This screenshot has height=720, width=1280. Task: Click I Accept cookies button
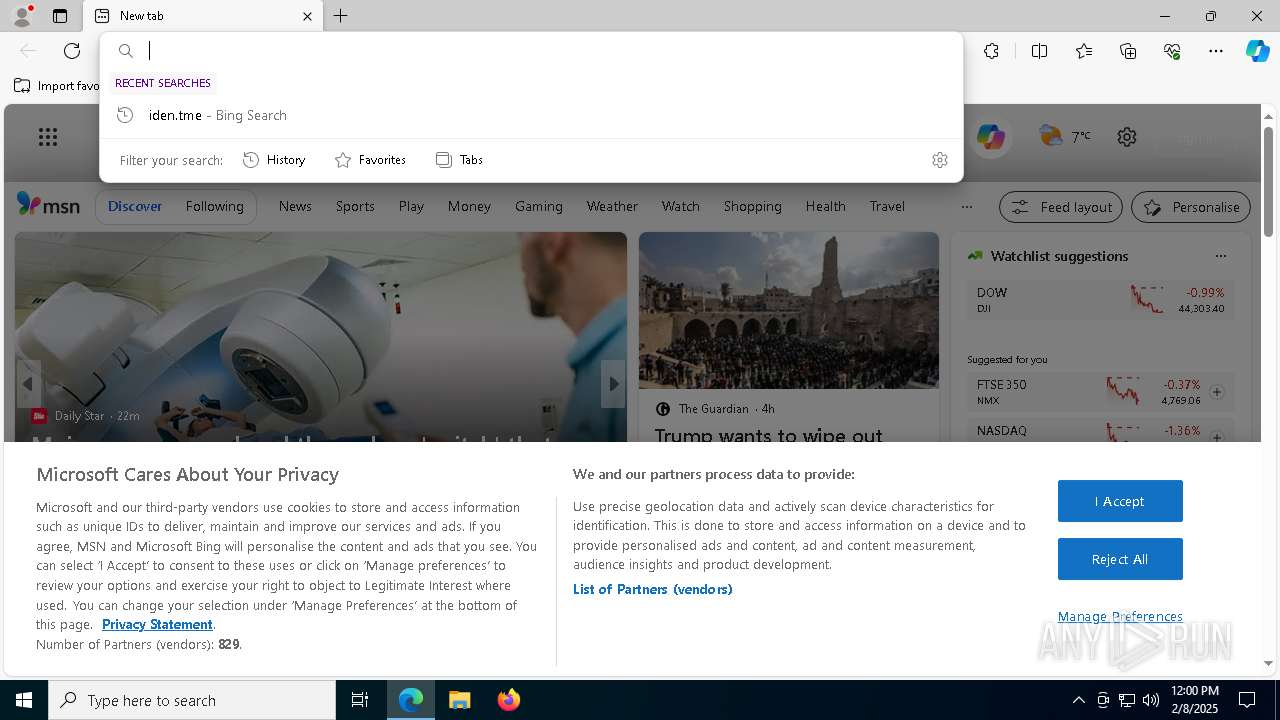click(1120, 501)
